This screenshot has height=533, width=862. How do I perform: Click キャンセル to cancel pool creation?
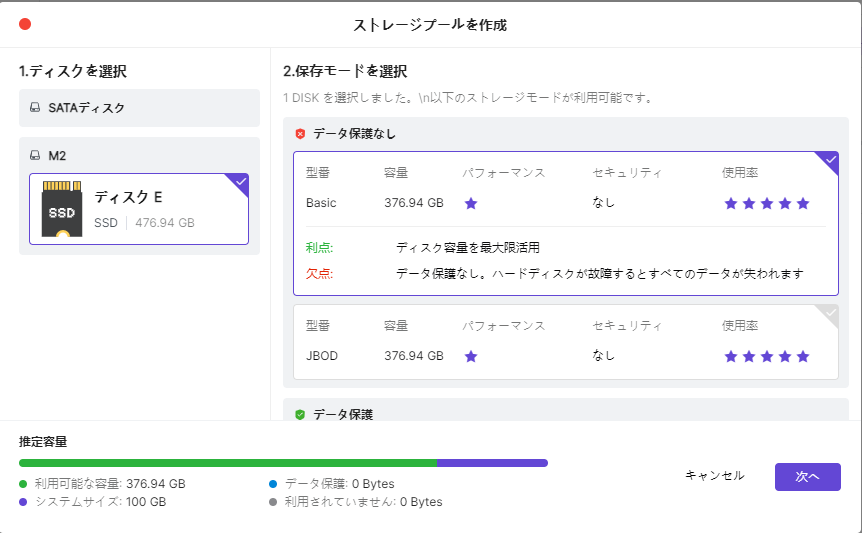(x=714, y=476)
